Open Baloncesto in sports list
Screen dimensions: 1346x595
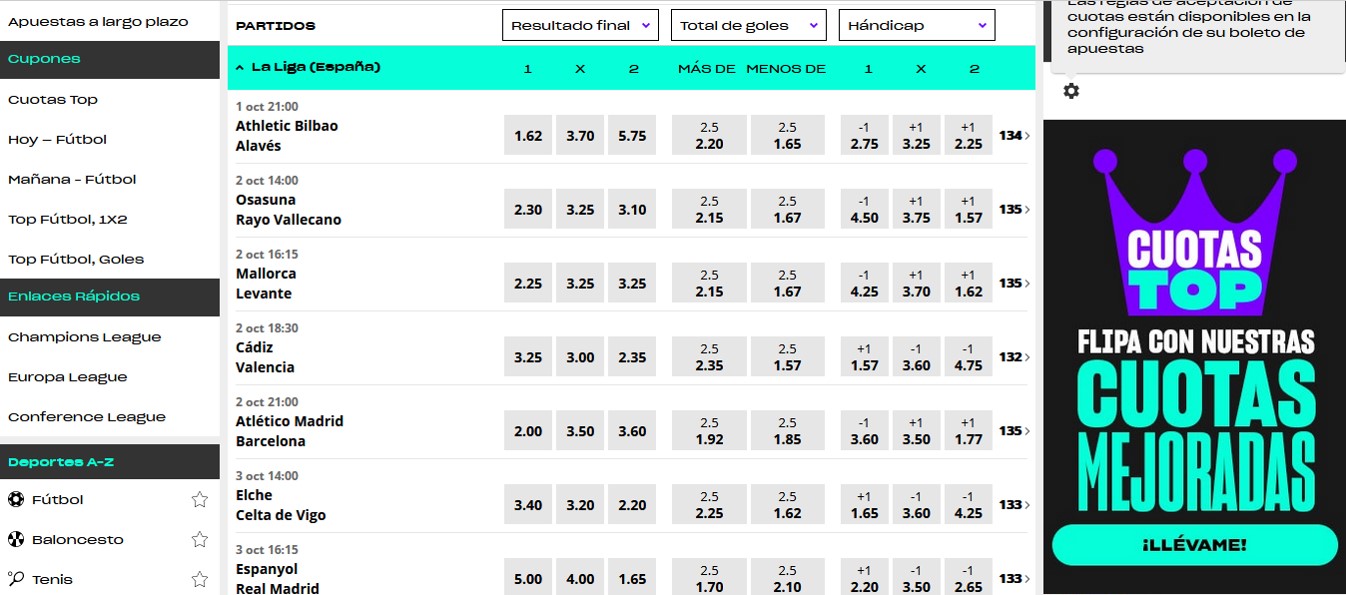click(78, 540)
